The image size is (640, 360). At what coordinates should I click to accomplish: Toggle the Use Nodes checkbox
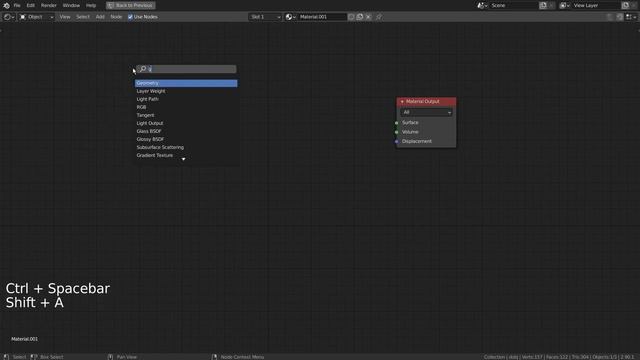130,17
